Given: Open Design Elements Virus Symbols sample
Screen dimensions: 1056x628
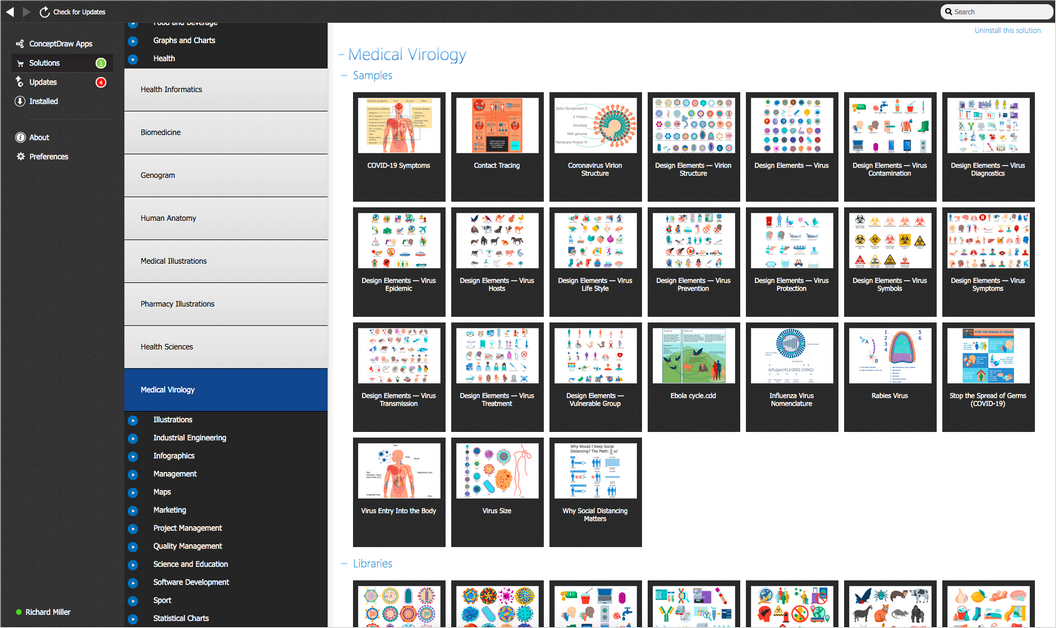Looking at the screenshot, I should tap(890, 262).
